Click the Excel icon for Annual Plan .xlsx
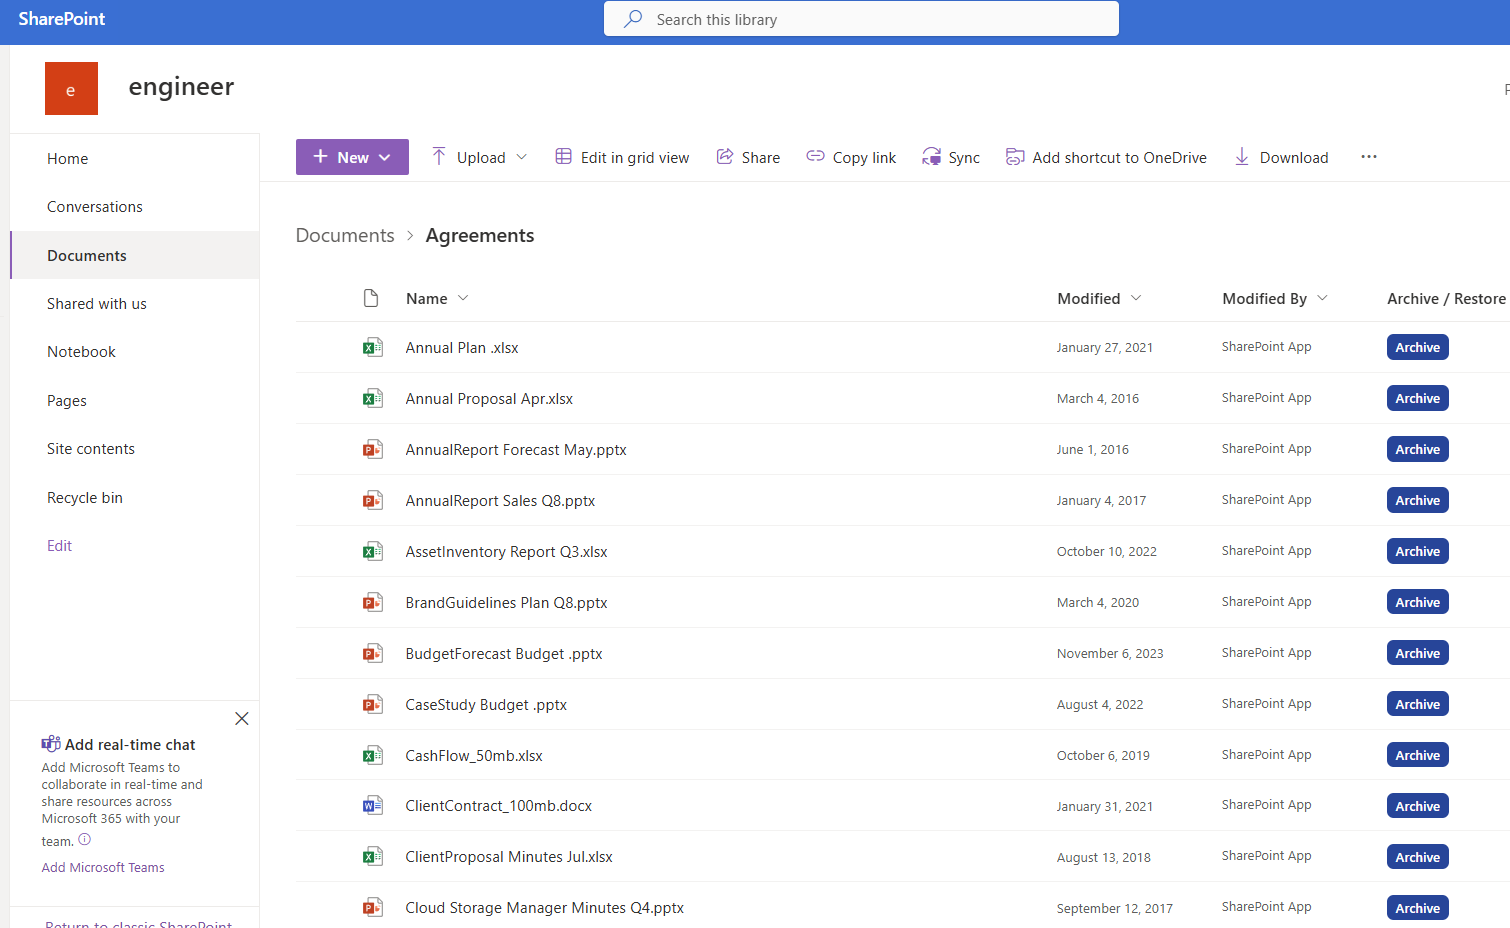 (x=372, y=348)
